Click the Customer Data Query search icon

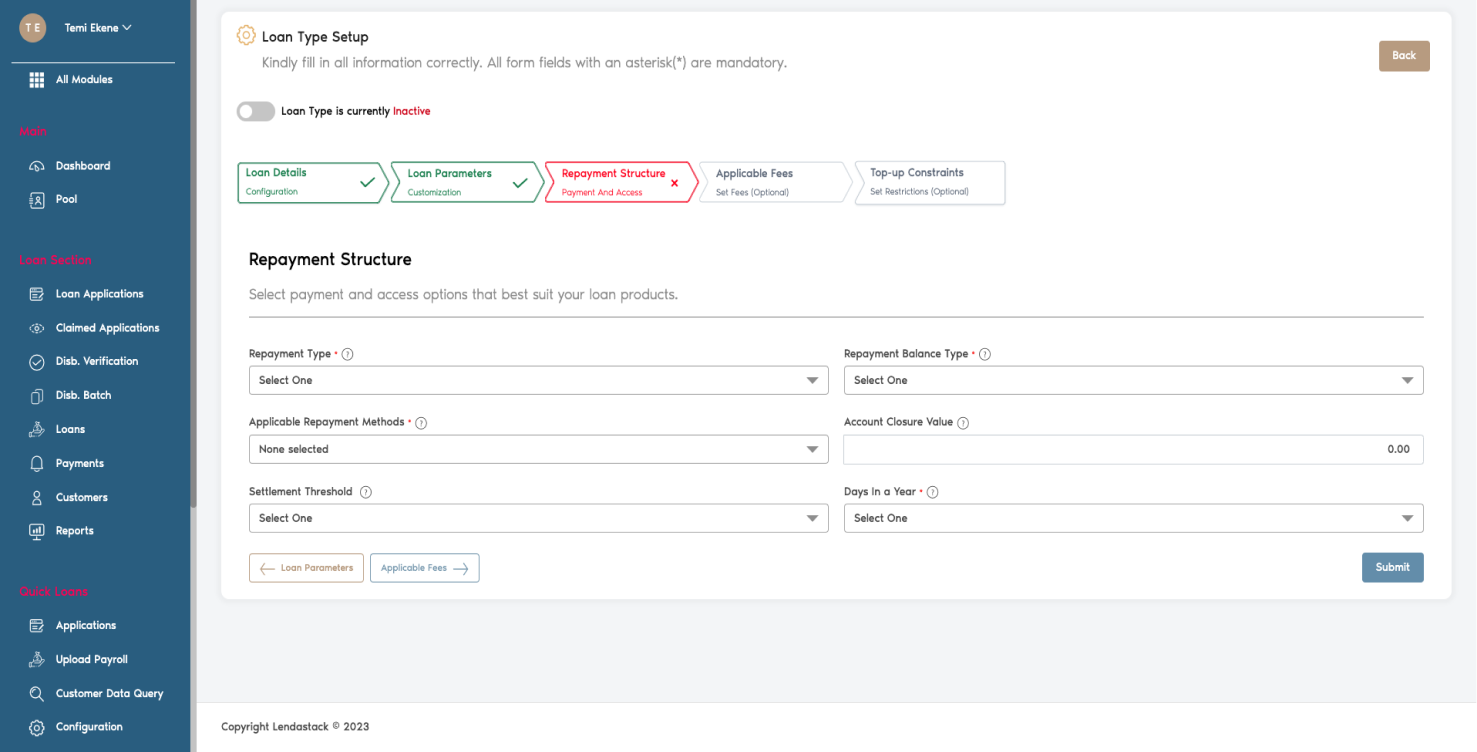point(36,693)
